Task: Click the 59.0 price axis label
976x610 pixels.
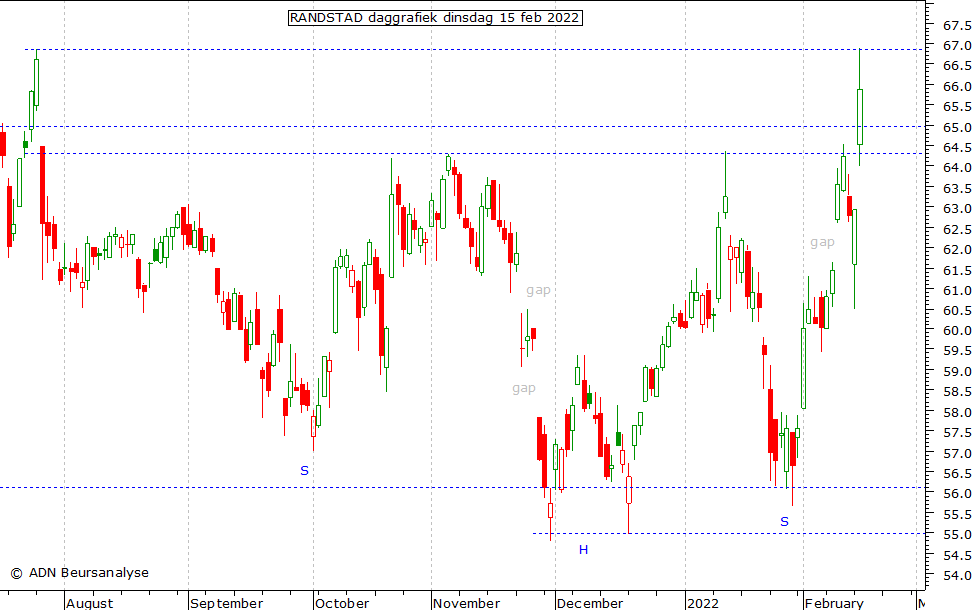Action: point(957,372)
